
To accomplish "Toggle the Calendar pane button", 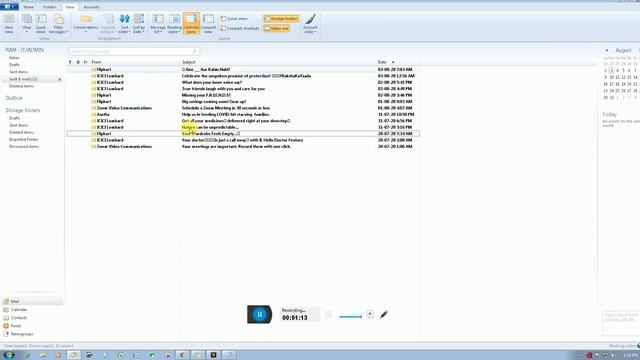I will [x=191, y=24].
